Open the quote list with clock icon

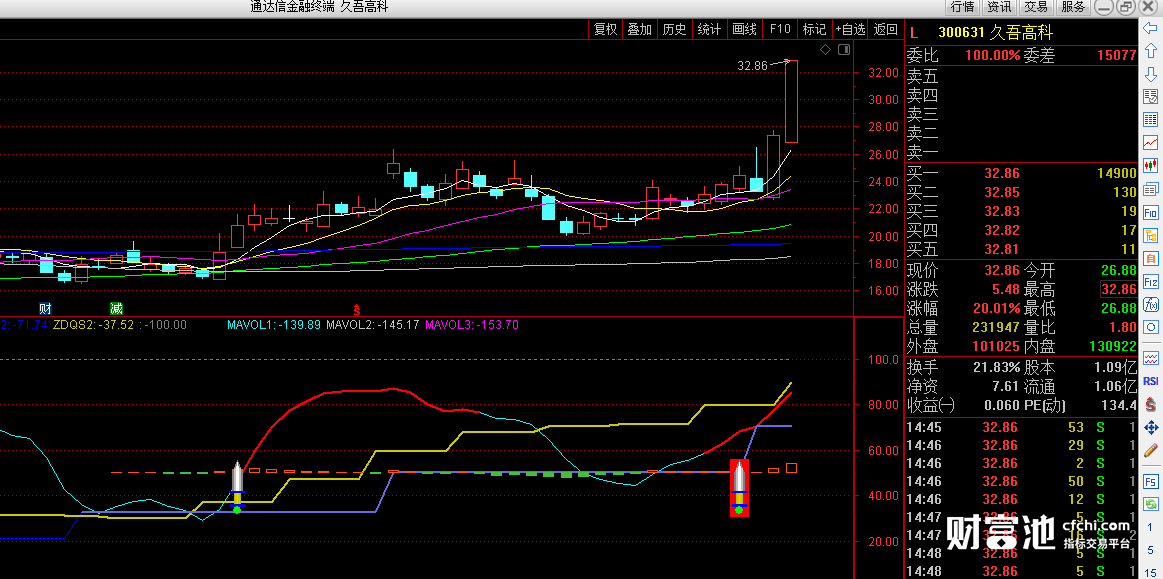coord(1151,97)
